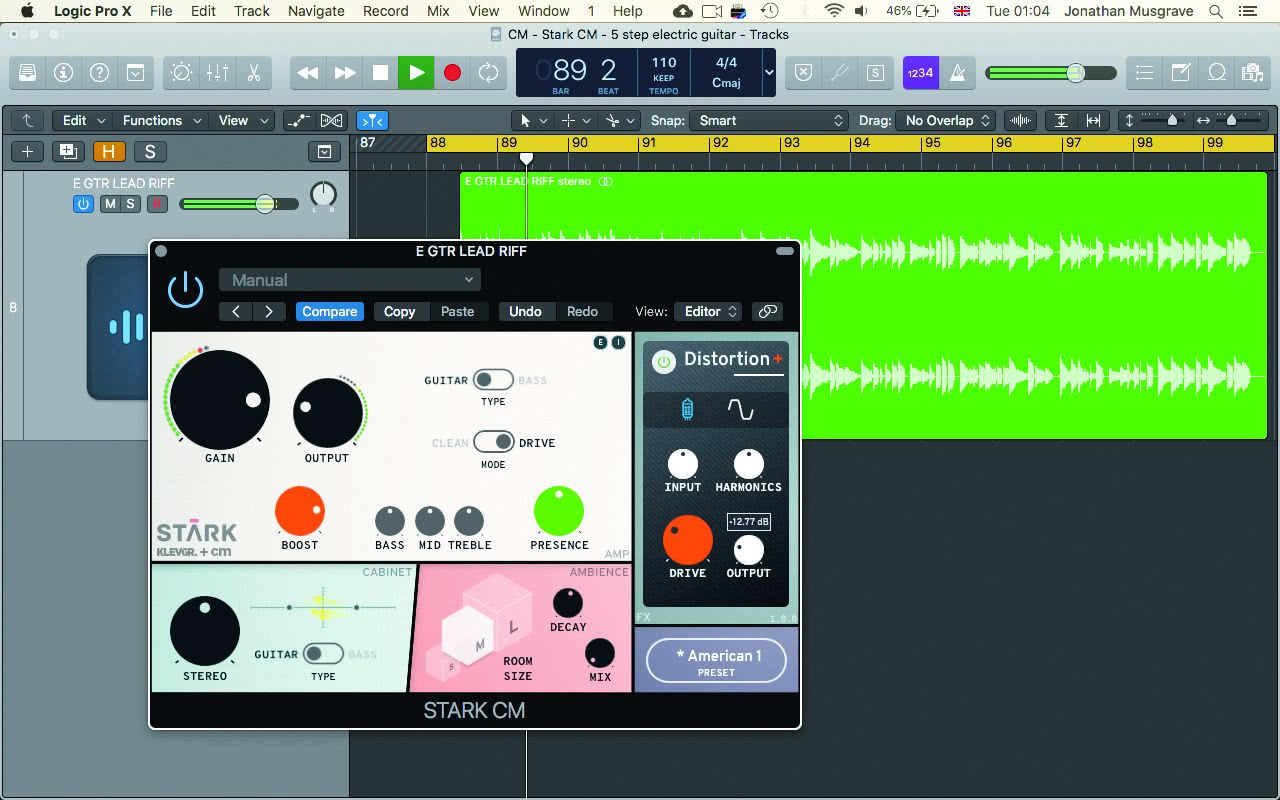Image resolution: width=1280 pixels, height=800 pixels.
Task: Open the plugin View Editor dropdown
Action: 709,312
